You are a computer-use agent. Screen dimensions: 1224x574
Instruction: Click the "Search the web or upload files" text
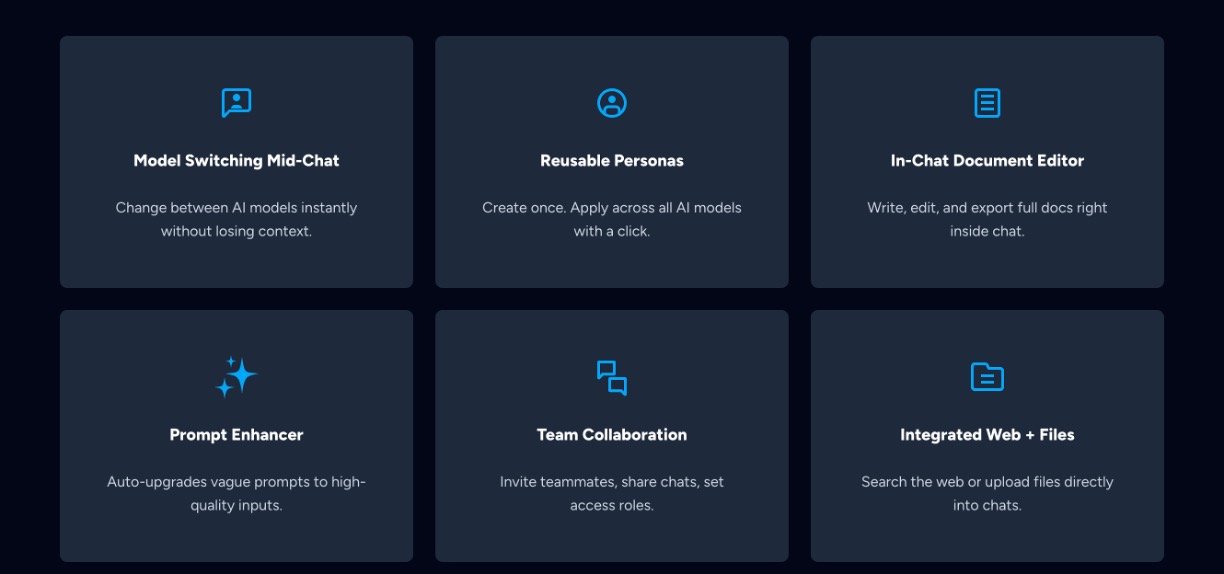(x=987, y=482)
